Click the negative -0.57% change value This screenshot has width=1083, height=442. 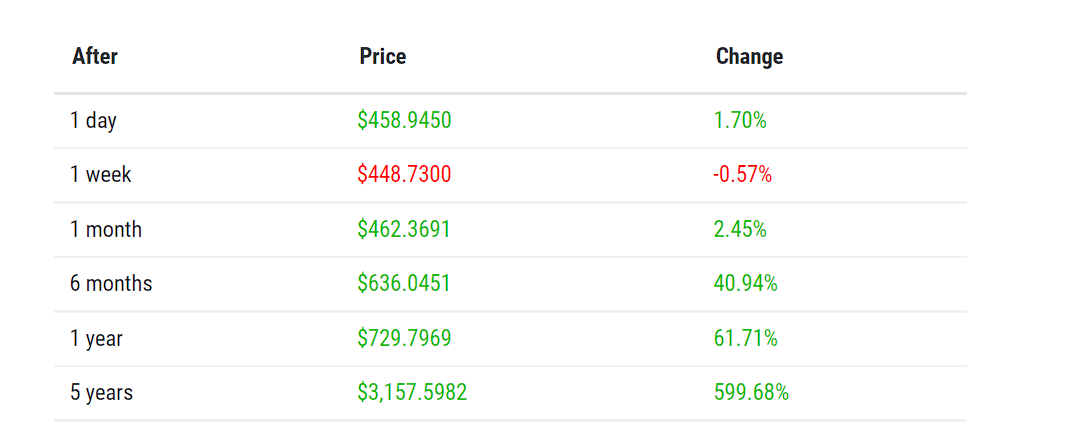[x=742, y=175]
